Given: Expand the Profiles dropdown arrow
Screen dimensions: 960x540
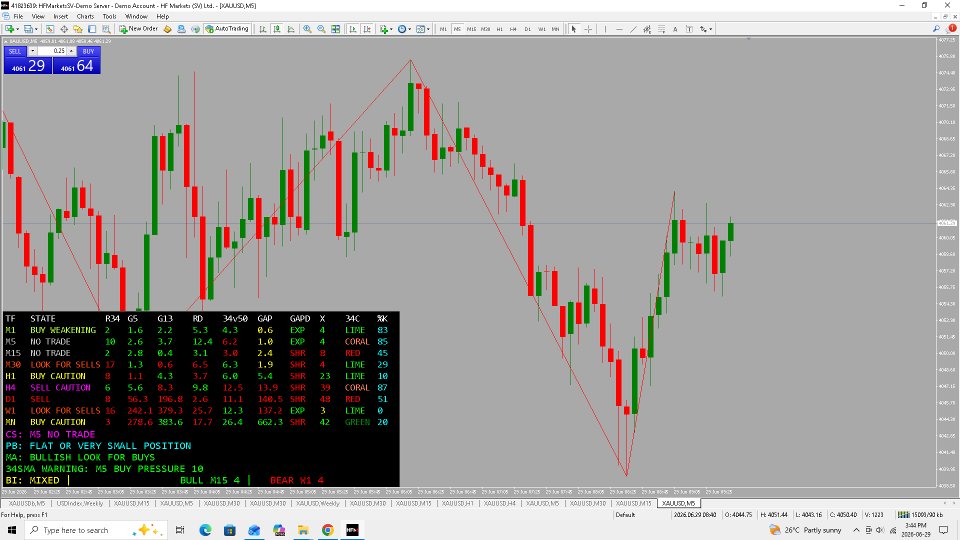Looking at the screenshot, I should click(36, 29).
